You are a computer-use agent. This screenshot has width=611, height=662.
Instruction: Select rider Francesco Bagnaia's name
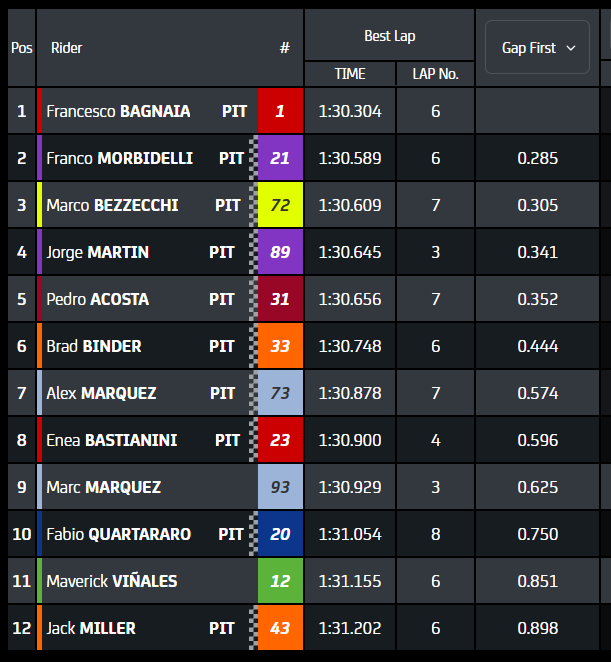click(x=118, y=111)
